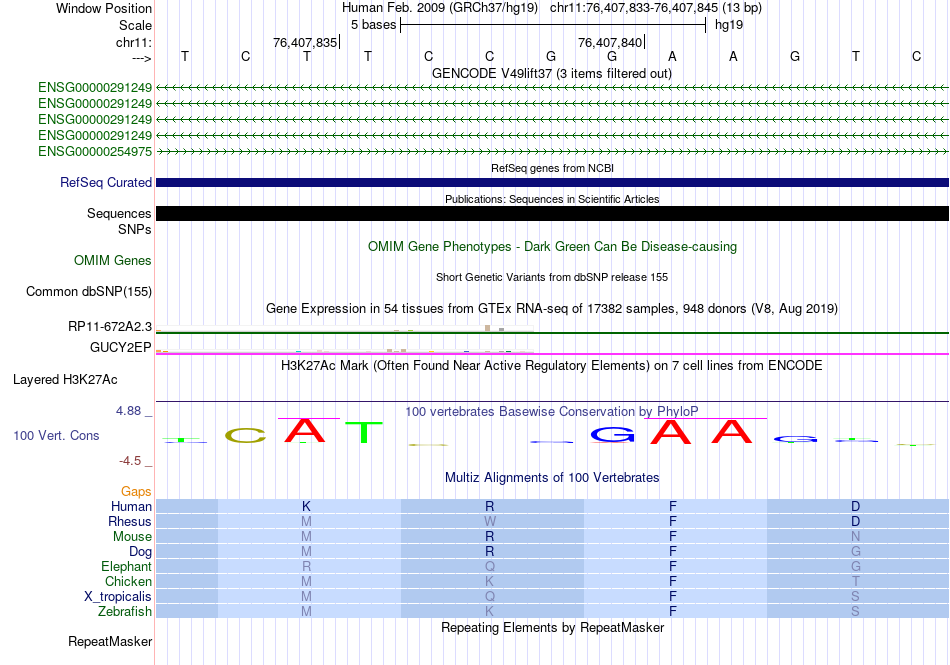Click the reverse-strand arrow label under chr11:
950x665 pixels.
(x=142, y=58)
